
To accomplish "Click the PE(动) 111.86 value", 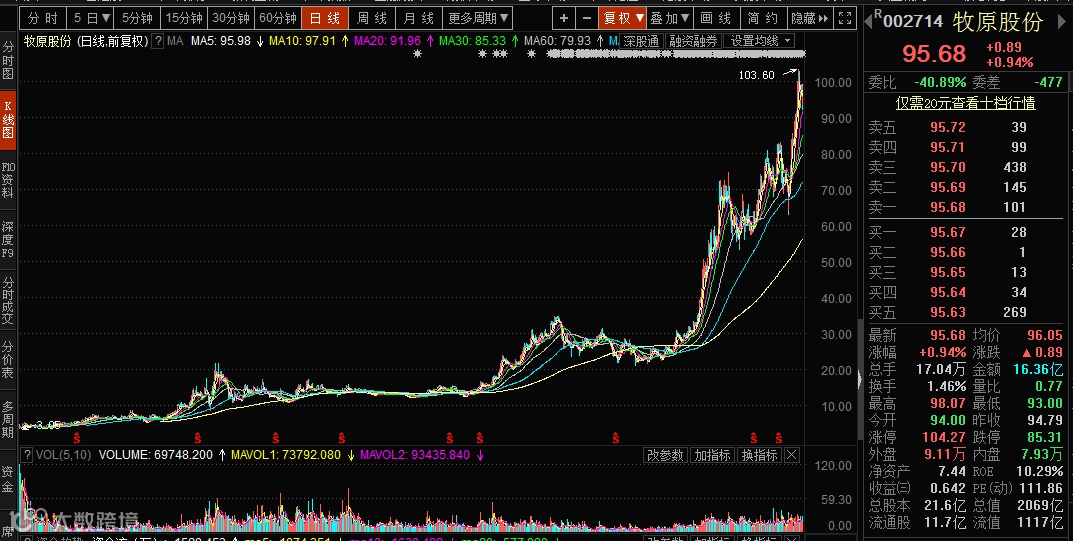I will tap(1040, 488).
